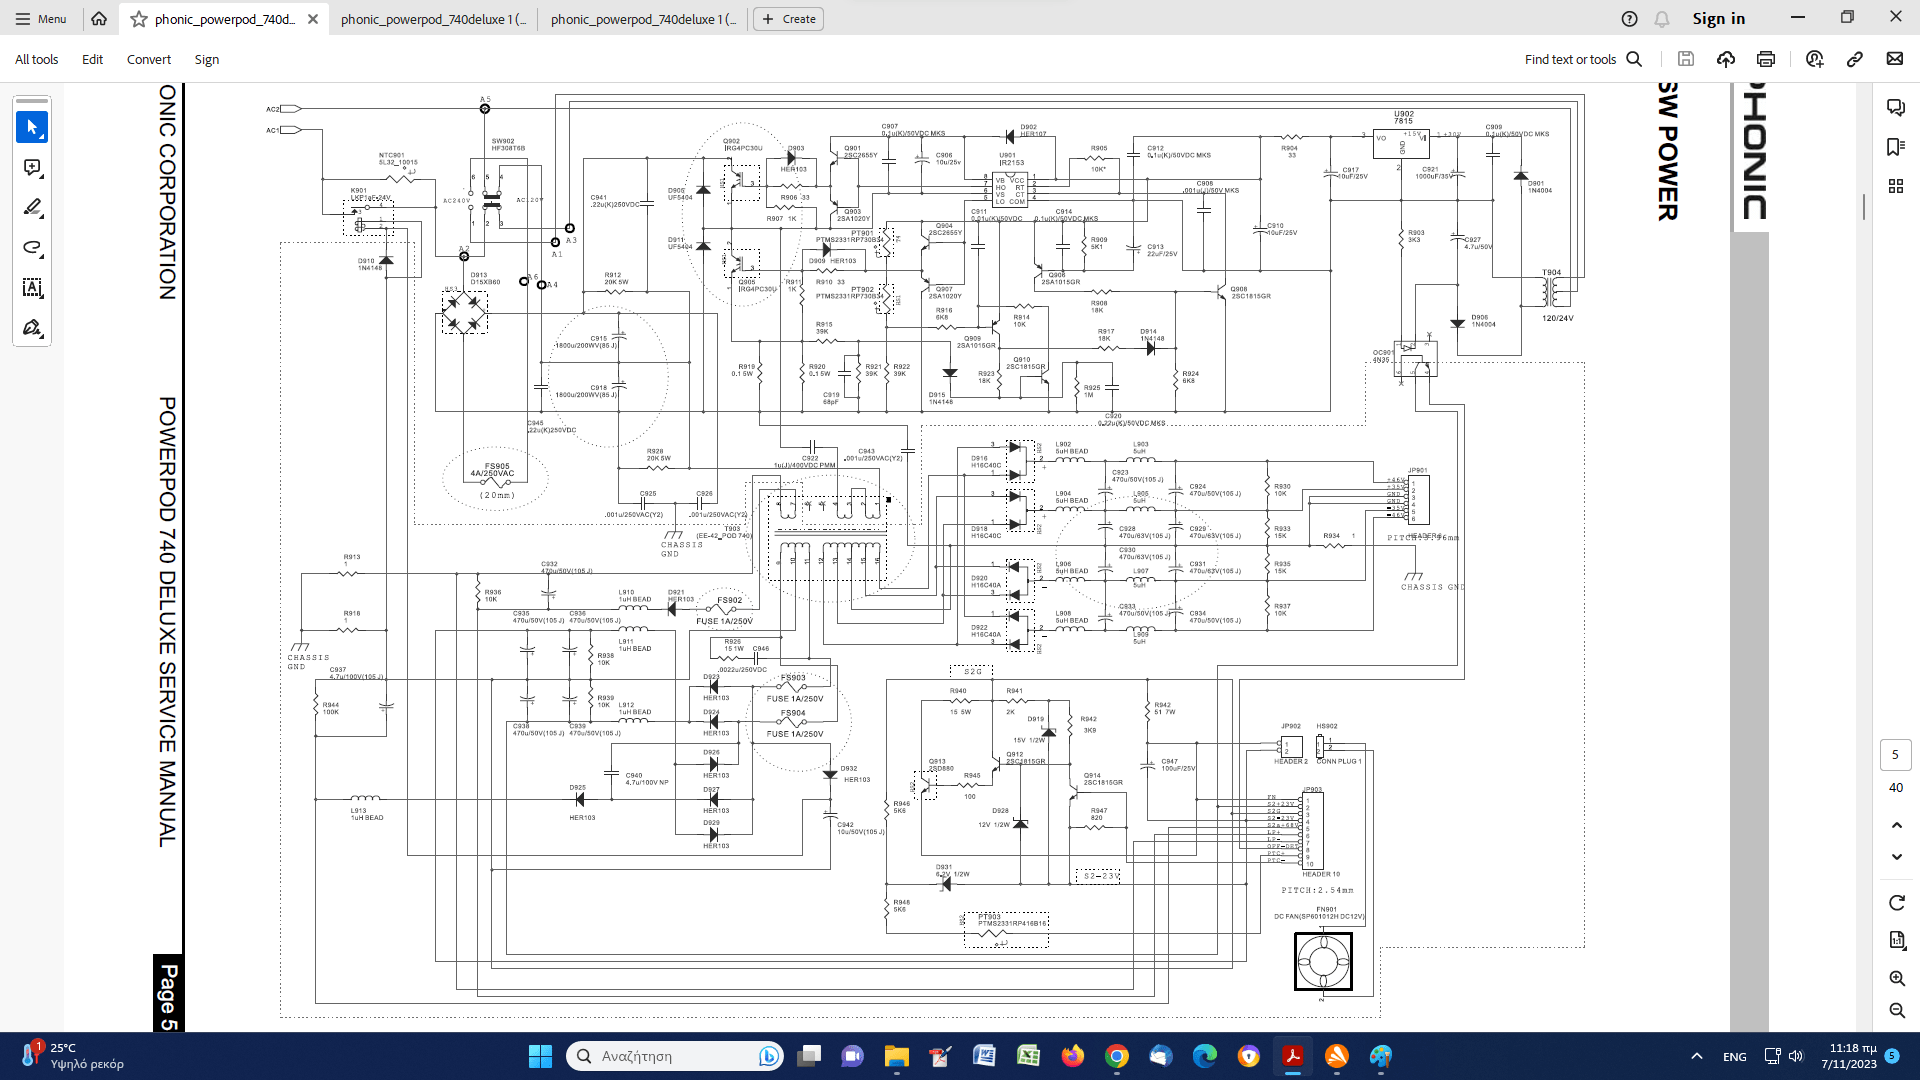Select the fill and sign pen tool
The width and height of the screenshot is (1920, 1080).
click(32, 328)
